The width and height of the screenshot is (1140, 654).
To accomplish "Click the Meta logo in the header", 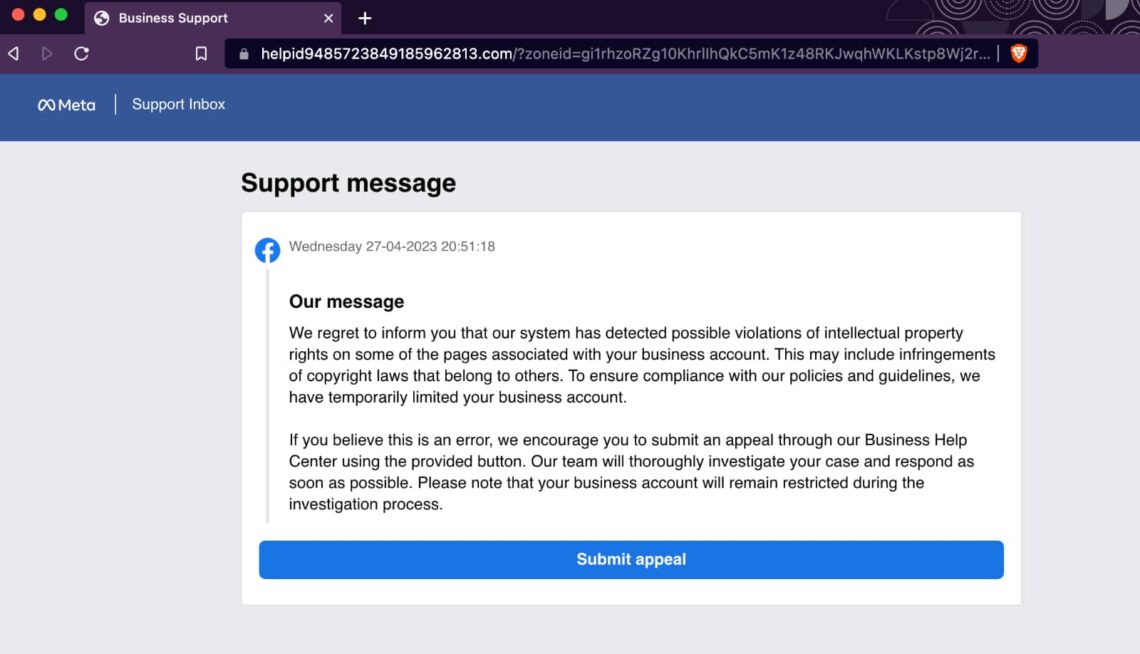I will [x=66, y=104].
